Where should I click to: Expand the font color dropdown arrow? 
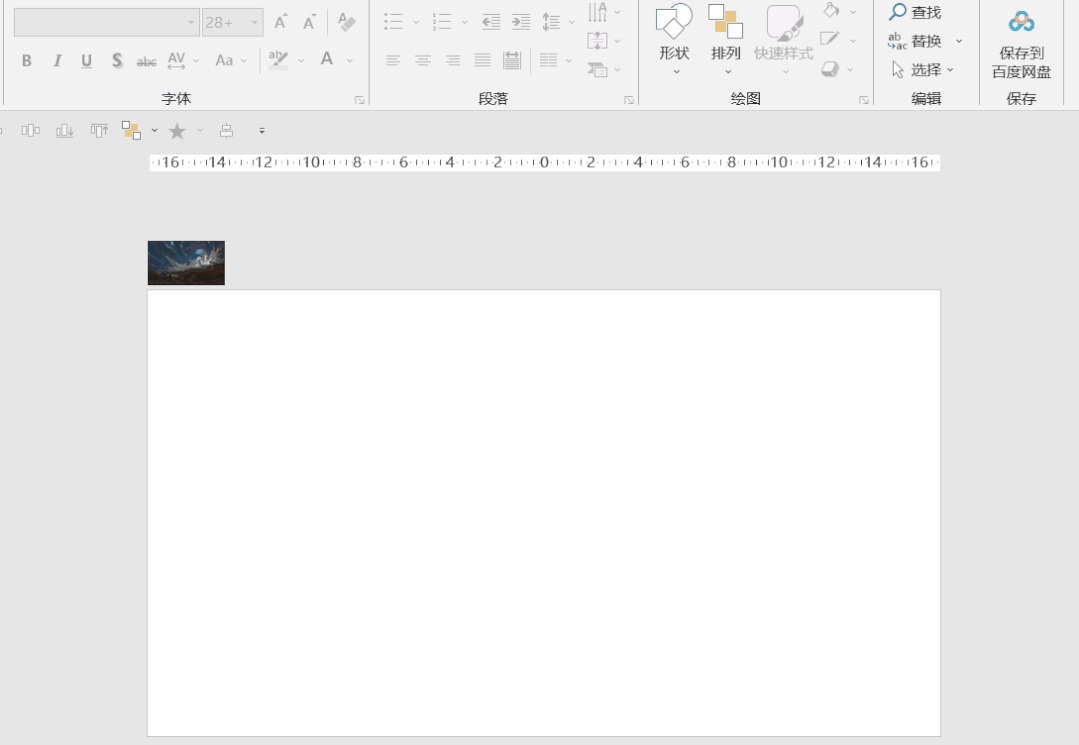pyautogui.click(x=350, y=61)
